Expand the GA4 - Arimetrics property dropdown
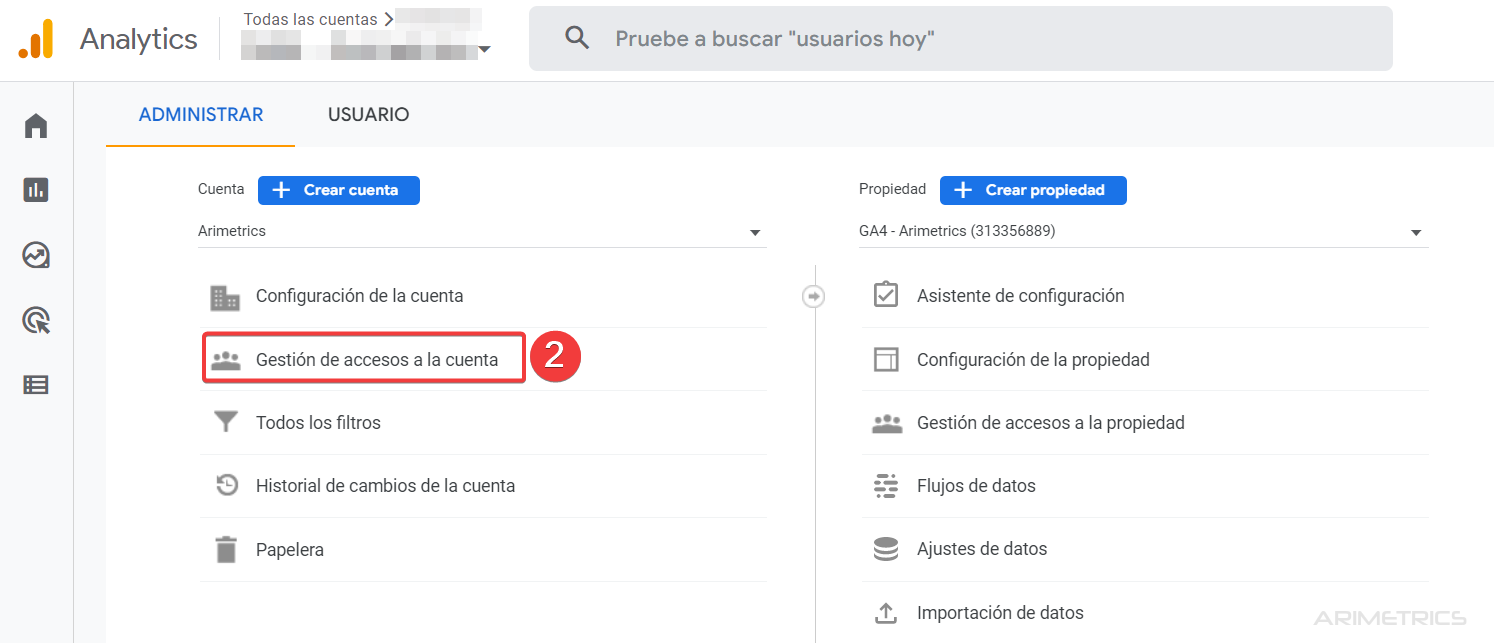Screen dimensions: 1494x643 point(1416,231)
